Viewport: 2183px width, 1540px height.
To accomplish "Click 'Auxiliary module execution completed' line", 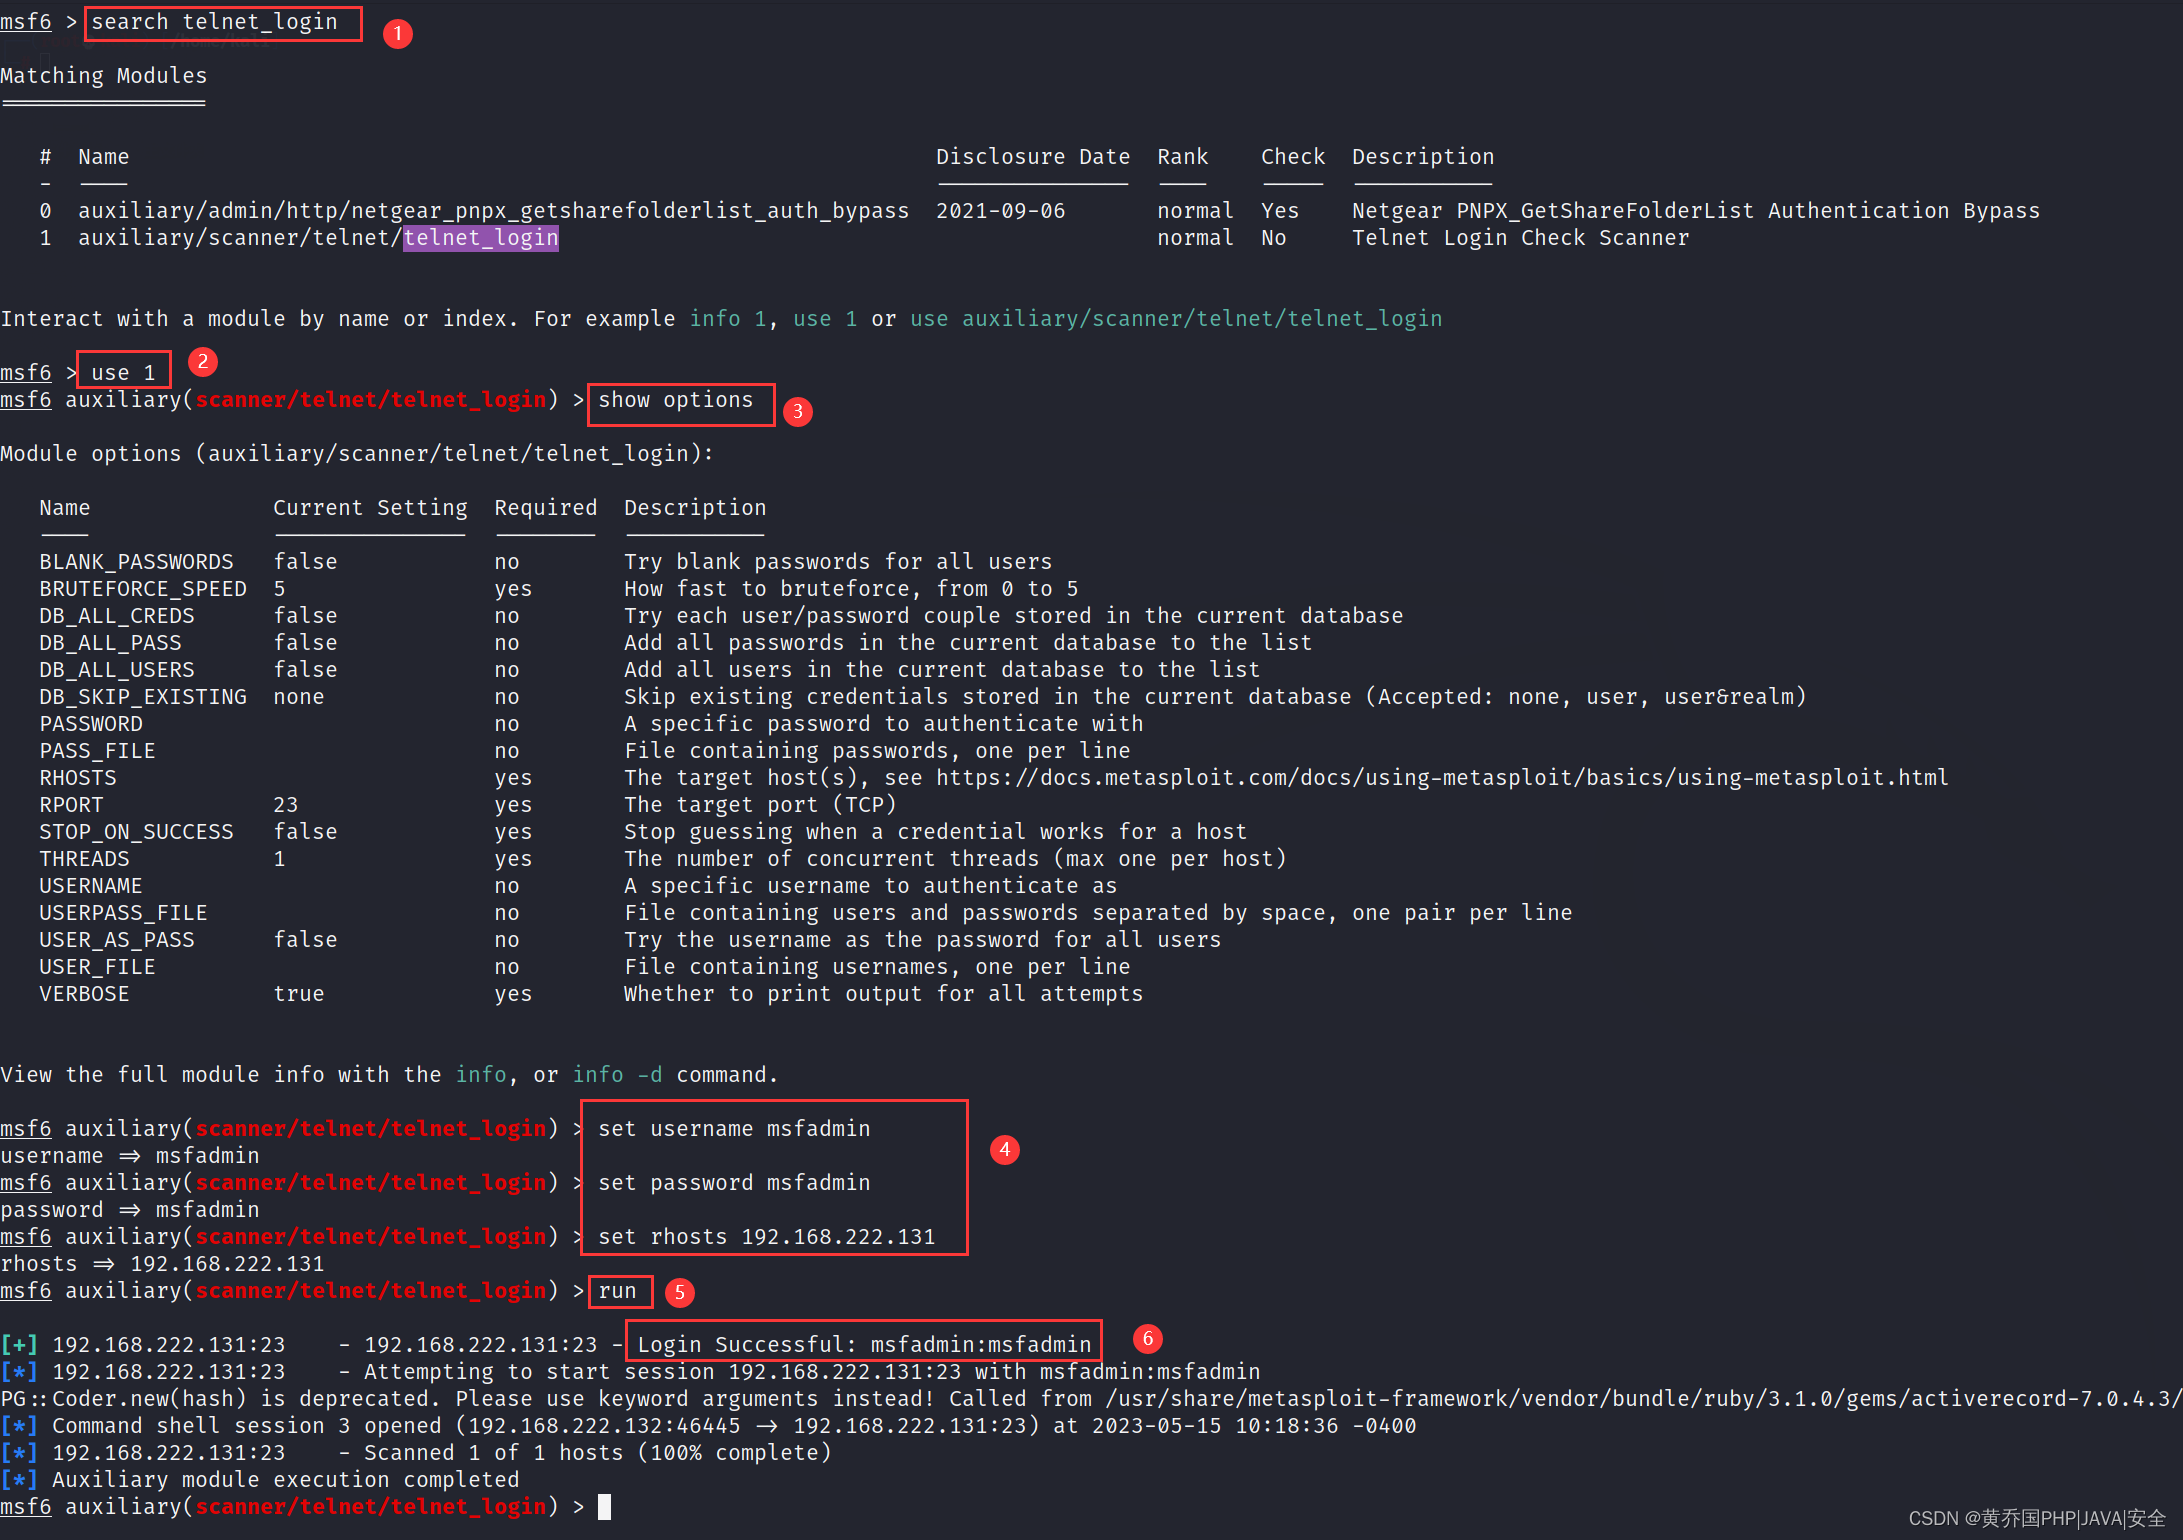I will coord(260,1480).
